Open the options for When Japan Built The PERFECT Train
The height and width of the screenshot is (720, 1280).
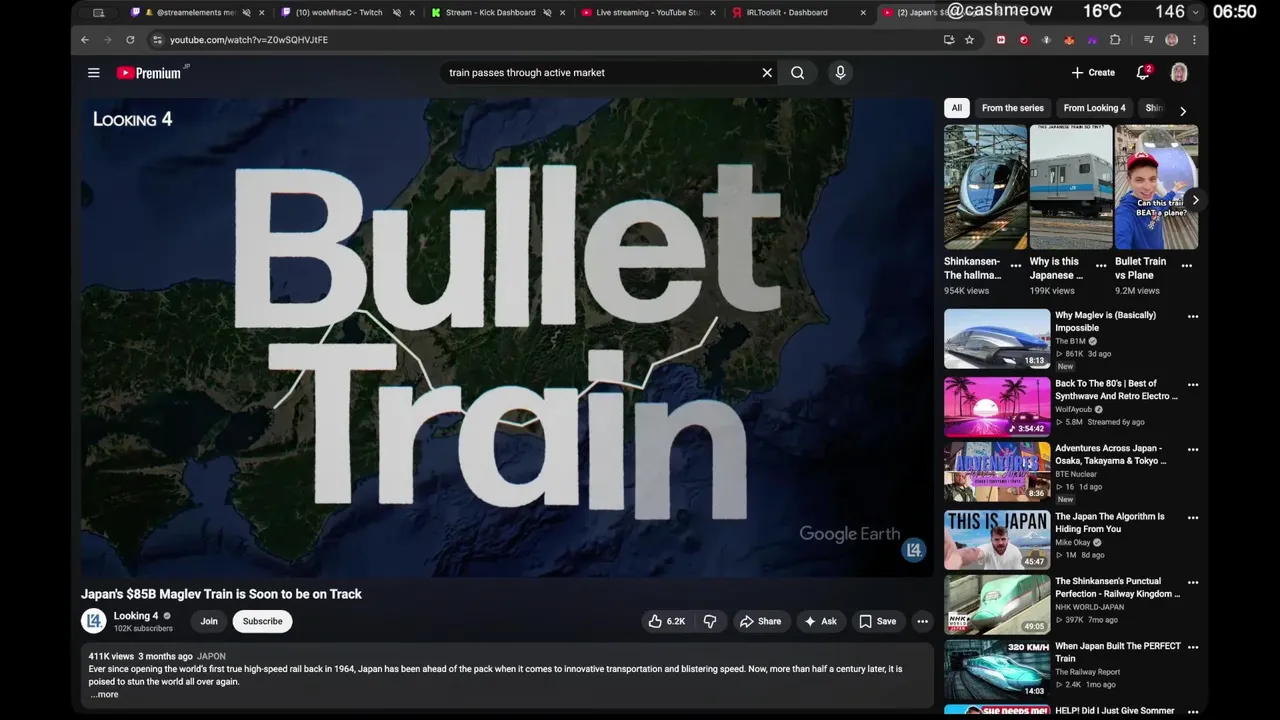click(x=1192, y=647)
